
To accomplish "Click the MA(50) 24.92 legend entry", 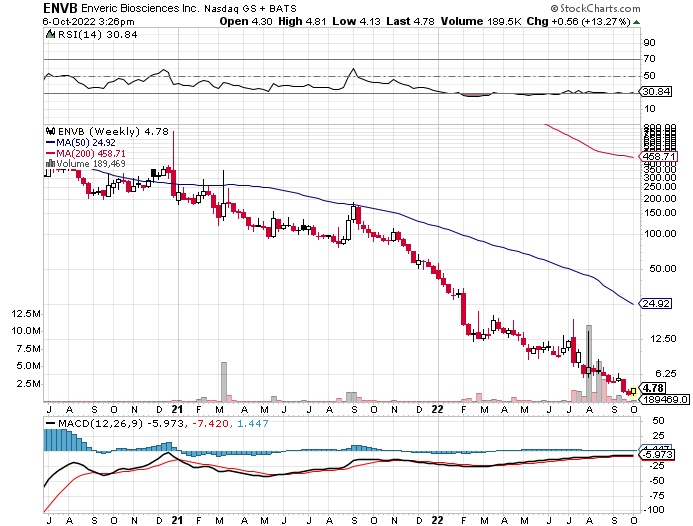I will coord(81,142).
